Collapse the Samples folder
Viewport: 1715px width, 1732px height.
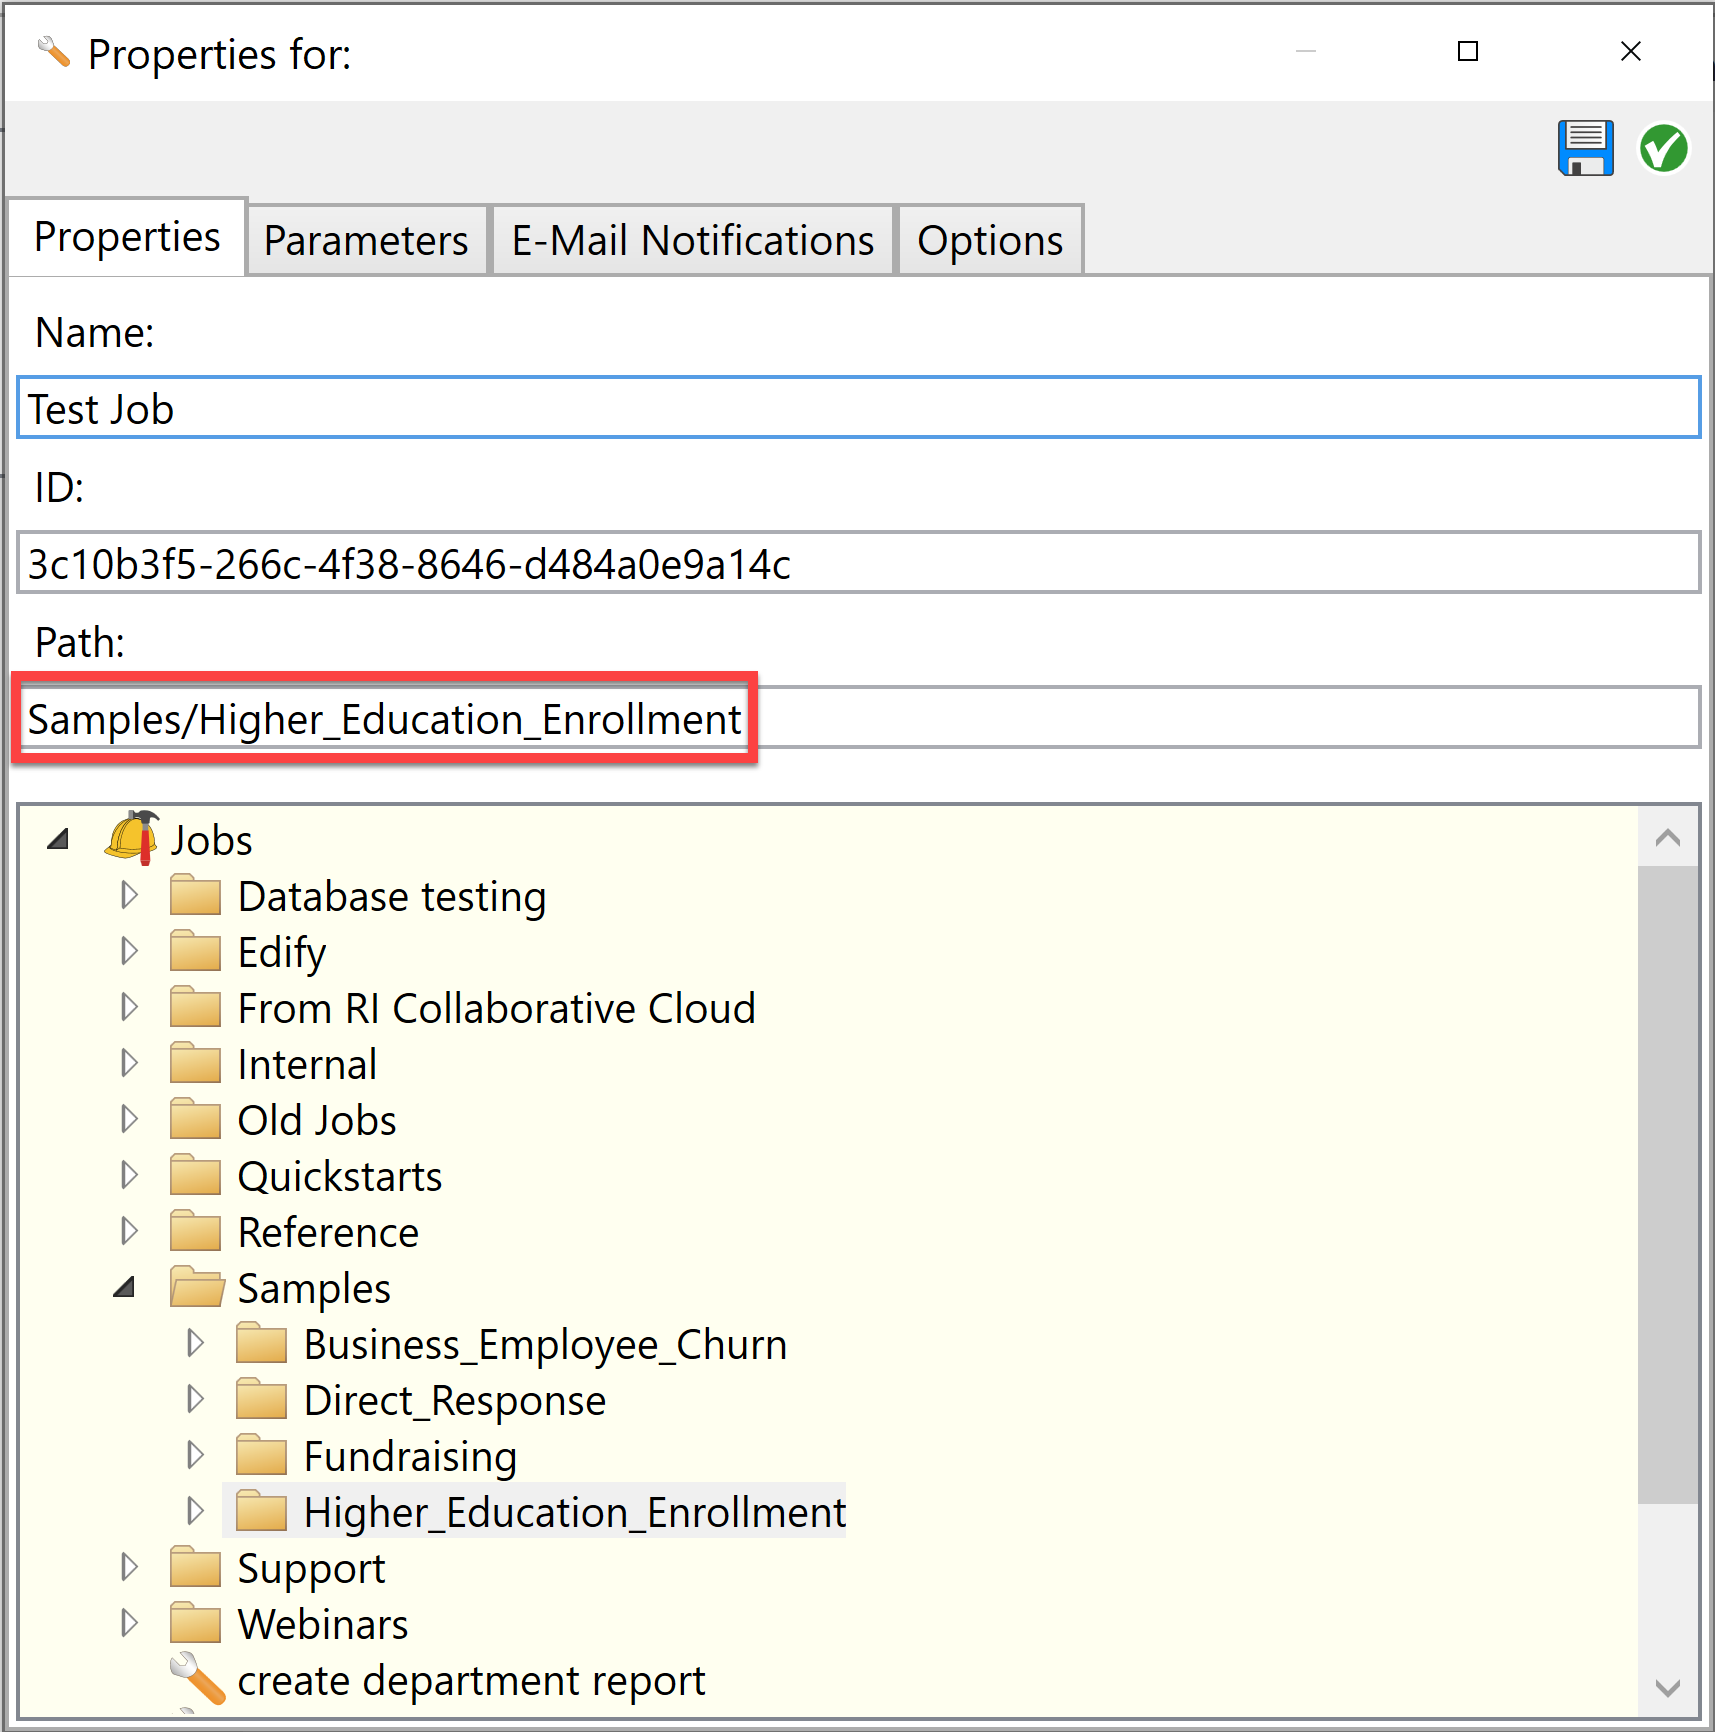click(x=124, y=1288)
